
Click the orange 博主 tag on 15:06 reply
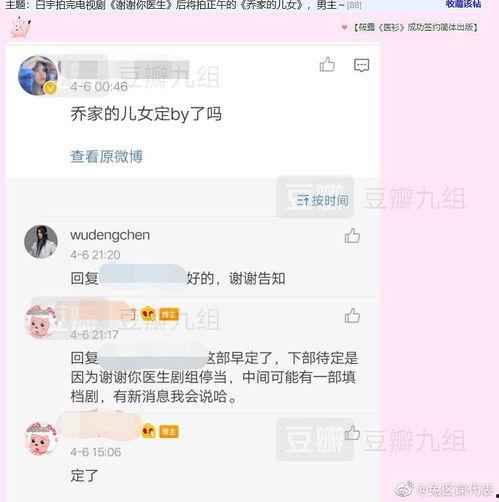(x=169, y=432)
